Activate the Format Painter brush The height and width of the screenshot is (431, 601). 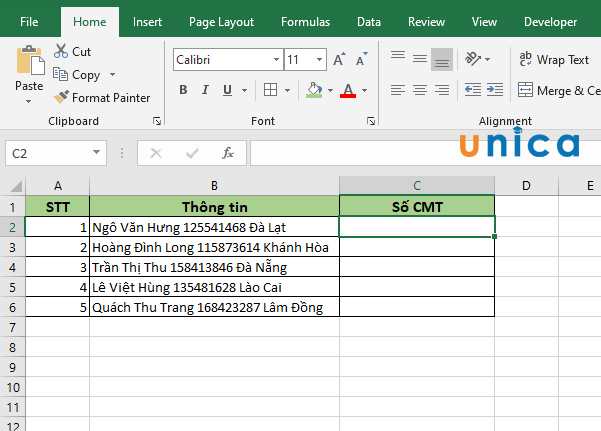61,97
